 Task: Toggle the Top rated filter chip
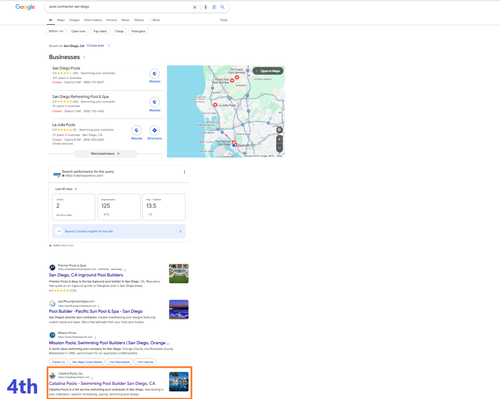click(100, 31)
